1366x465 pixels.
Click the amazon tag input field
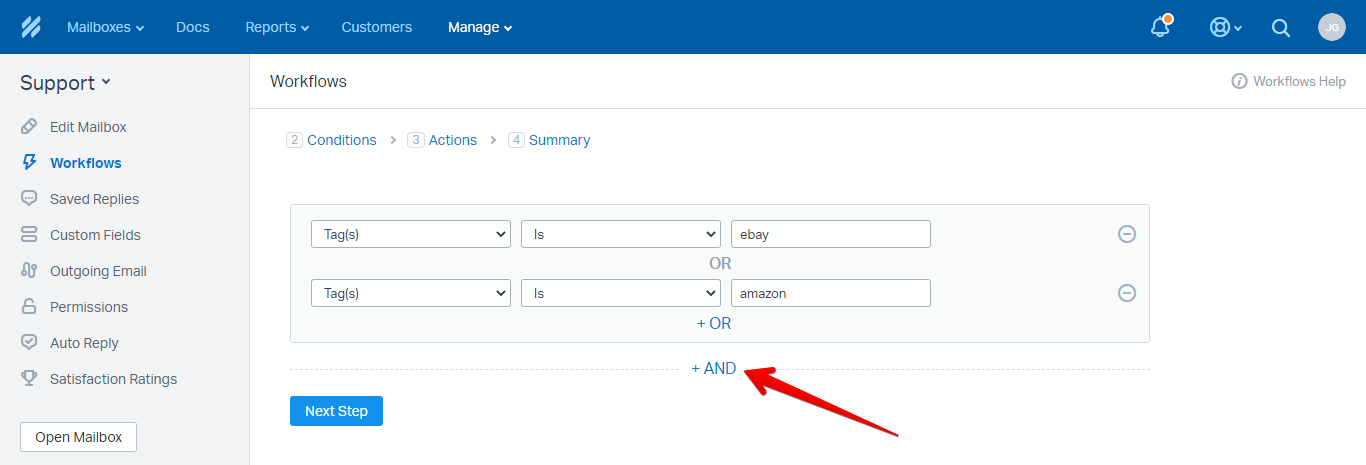click(831, 293)
